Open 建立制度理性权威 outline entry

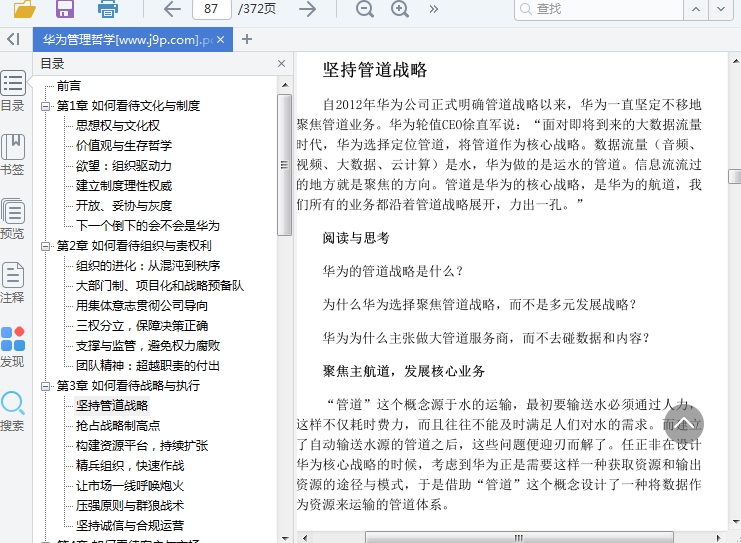(124, 186)
